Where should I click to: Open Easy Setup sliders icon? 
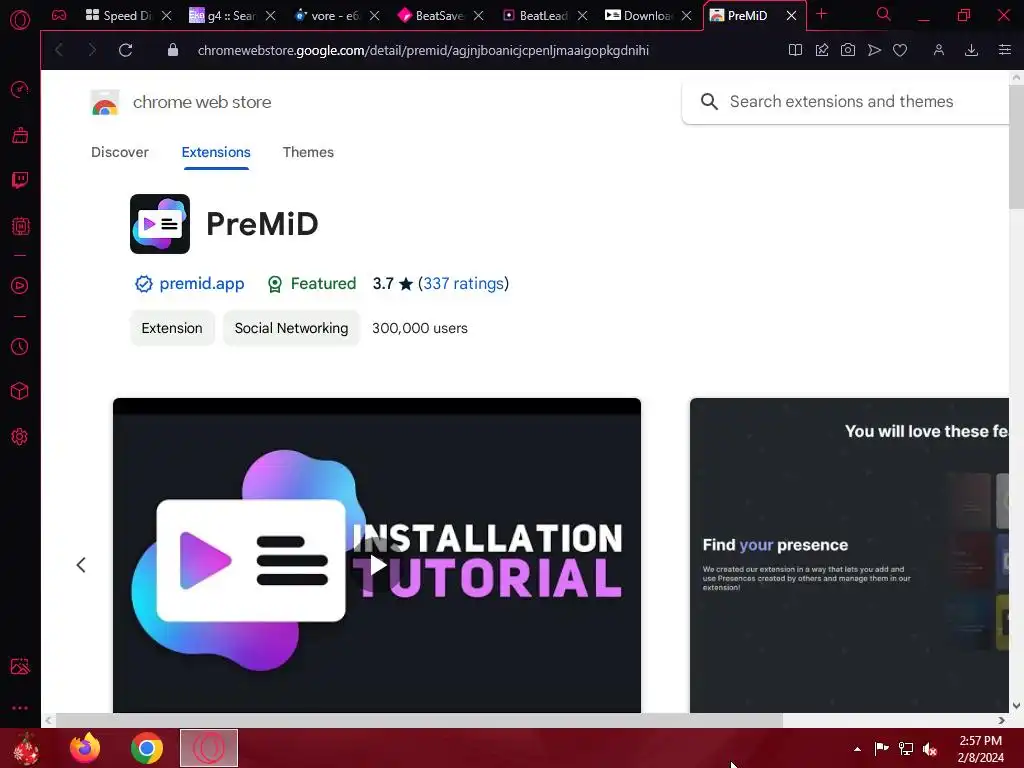pyautogui.click(x=1004, y=50)
